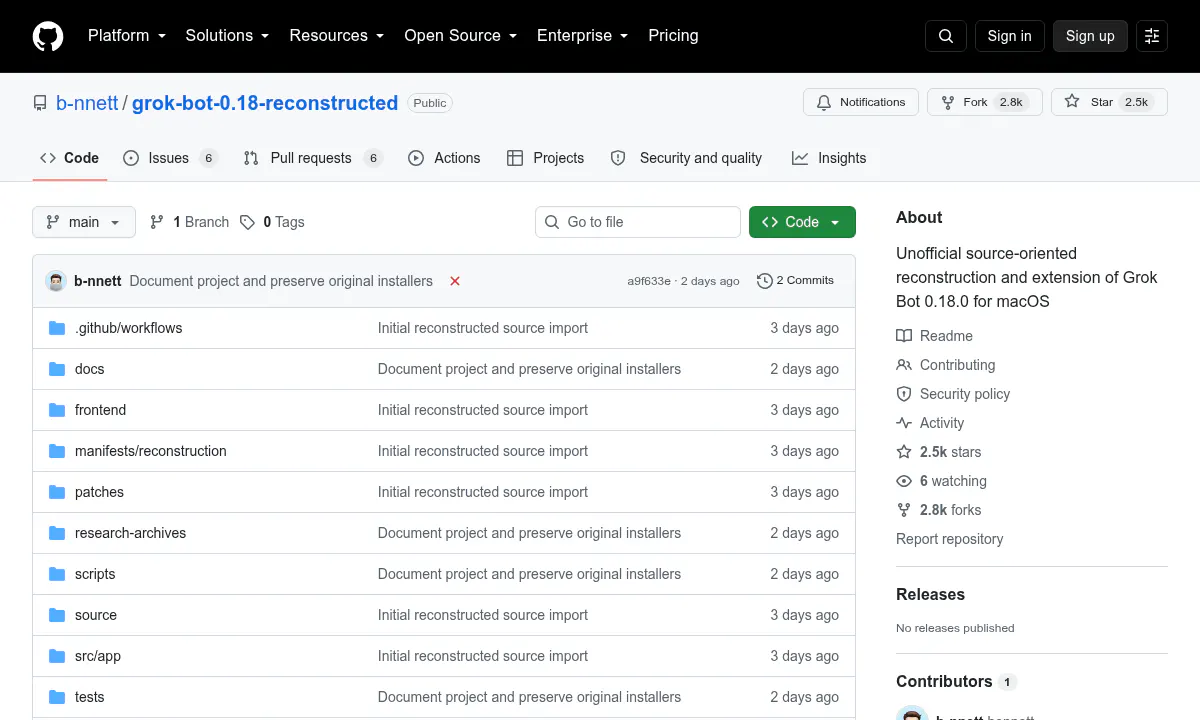1200x720 pixels.
Task: Open the latest commit message in the header row
Action: coord(281,281)
